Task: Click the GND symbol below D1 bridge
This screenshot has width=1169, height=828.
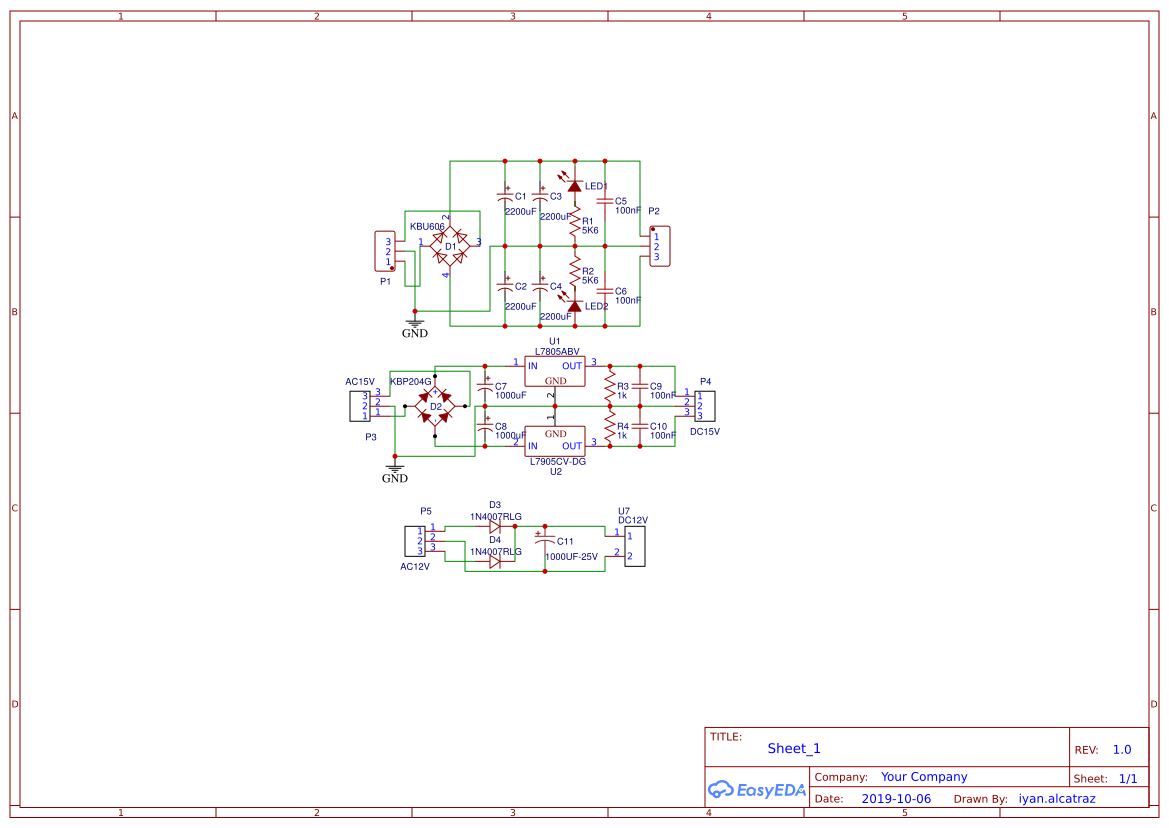Action: click(415, 328)
